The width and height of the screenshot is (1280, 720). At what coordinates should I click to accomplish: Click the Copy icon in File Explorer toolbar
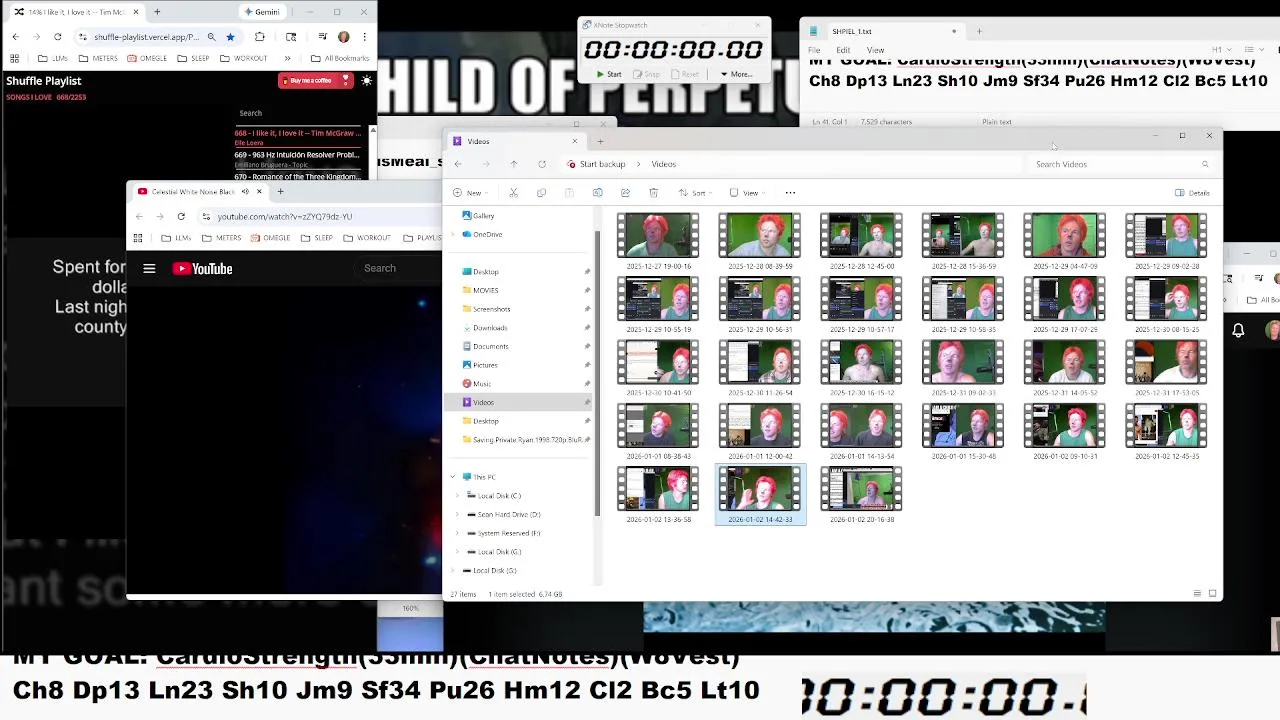pos(541,193)
